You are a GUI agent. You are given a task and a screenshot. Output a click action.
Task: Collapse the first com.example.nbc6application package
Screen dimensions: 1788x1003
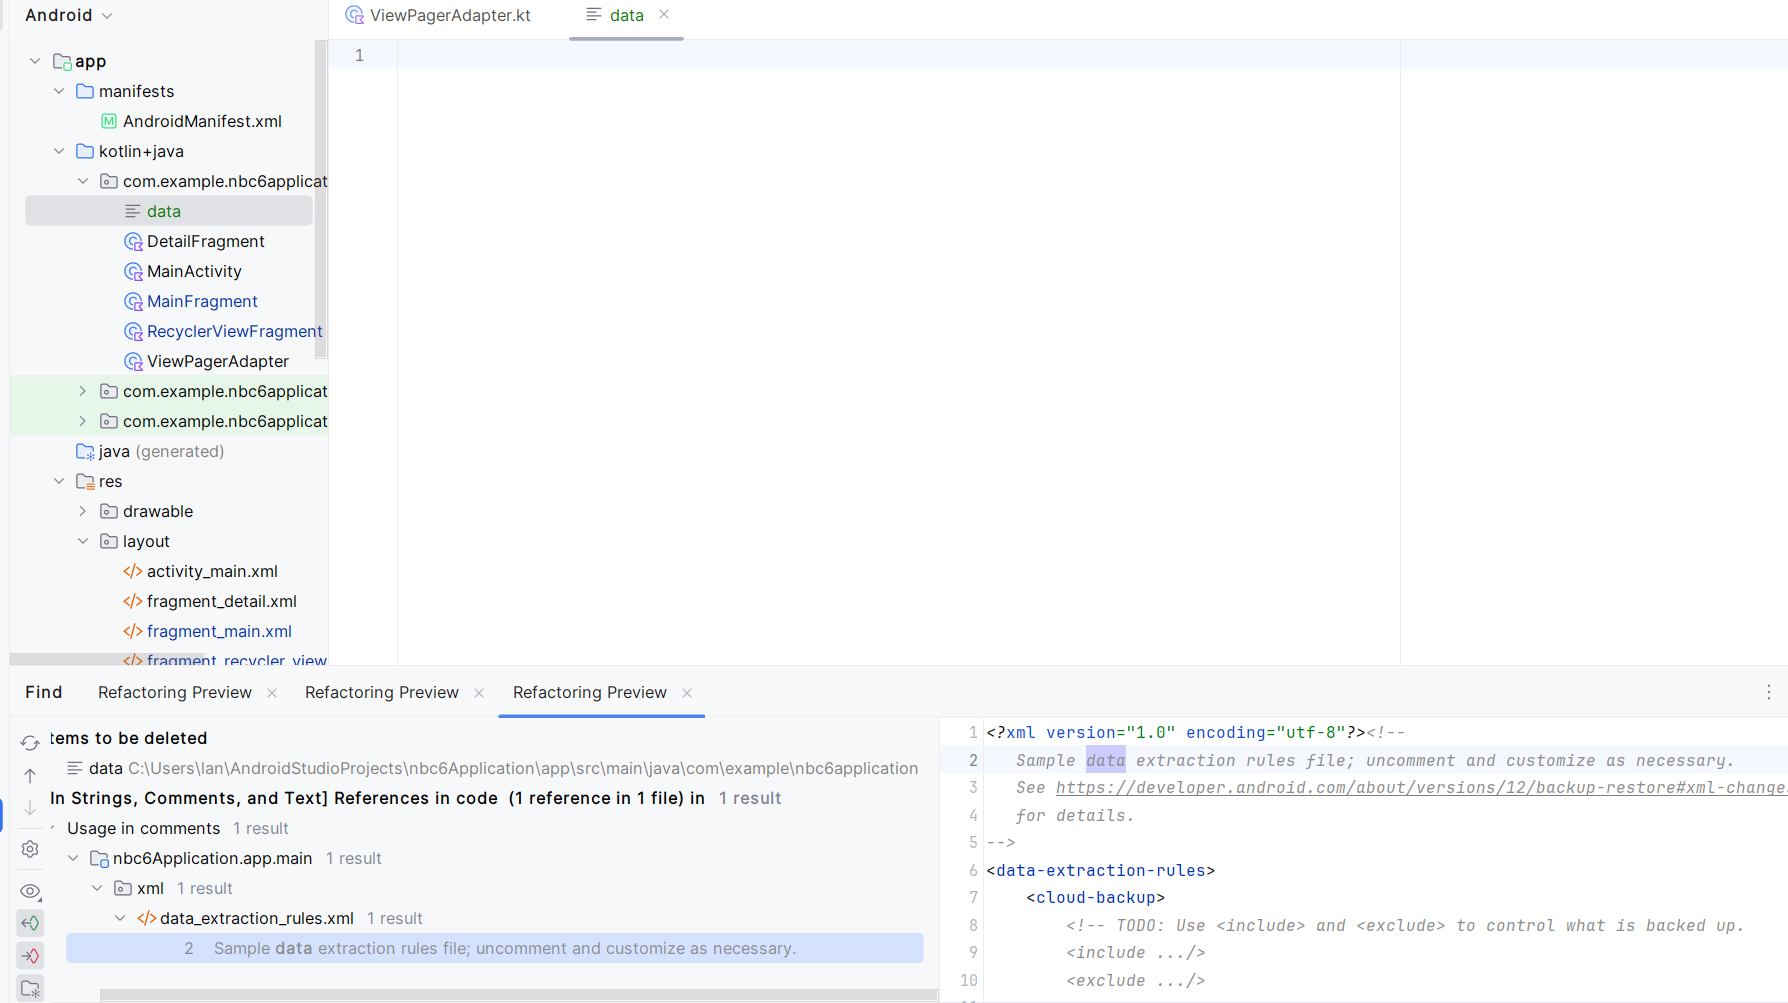tap(83, 182)
